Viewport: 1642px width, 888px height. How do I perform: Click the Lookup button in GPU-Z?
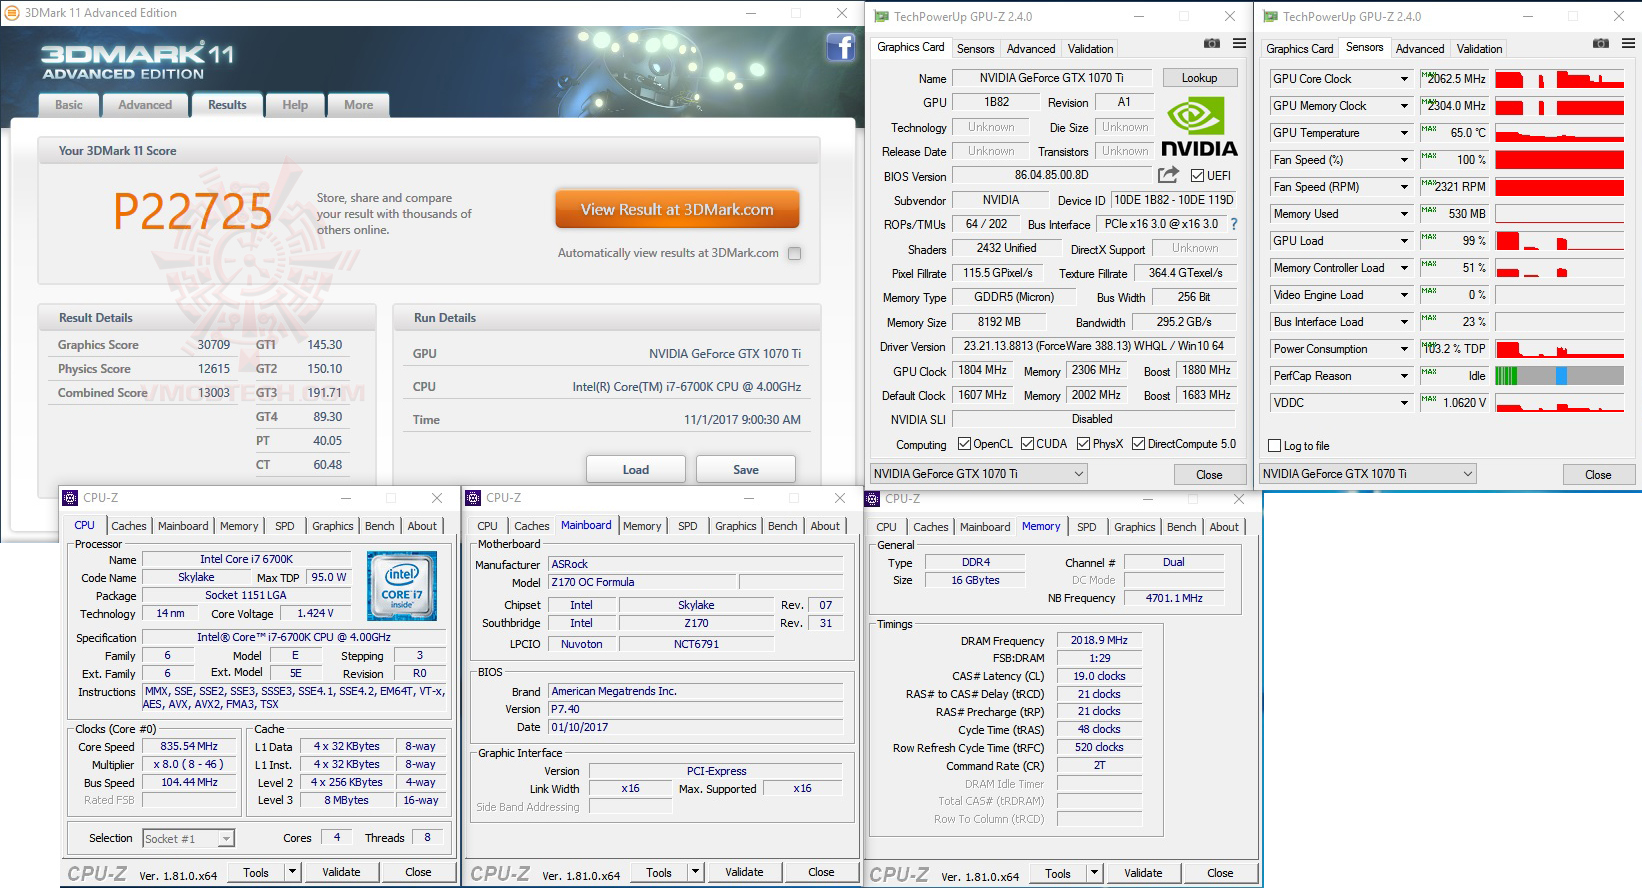pyautogui.click(x=1199, y=78)
